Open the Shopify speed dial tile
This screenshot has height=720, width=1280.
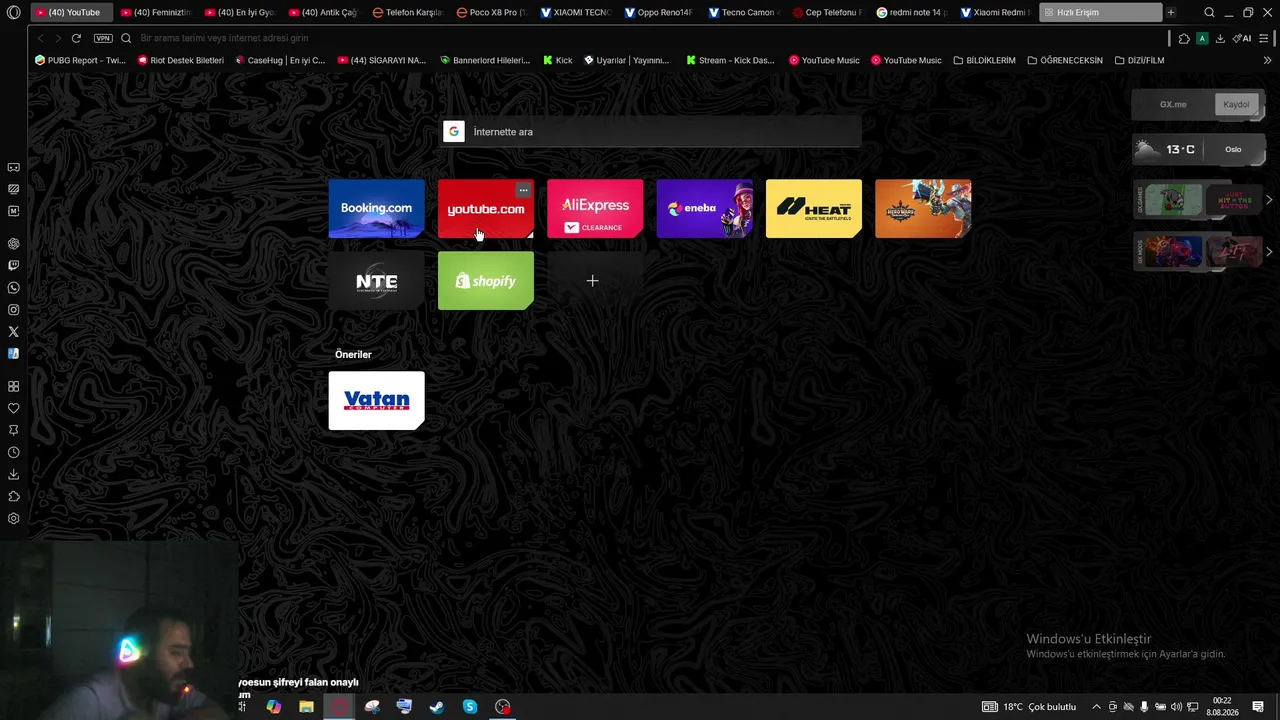[x=486, y=281]
